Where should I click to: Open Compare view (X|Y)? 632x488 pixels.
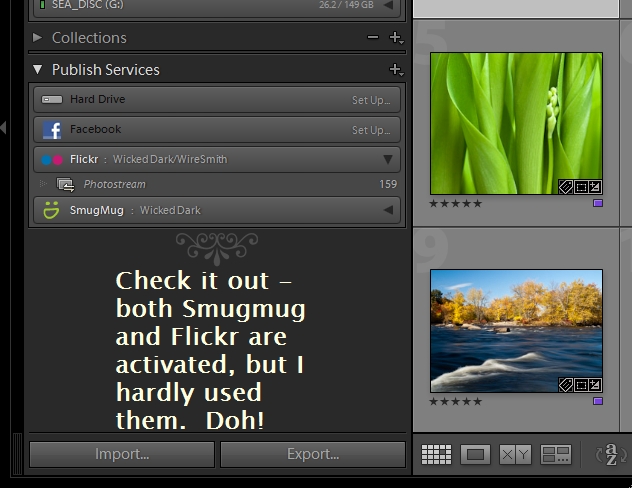(515, 455)
